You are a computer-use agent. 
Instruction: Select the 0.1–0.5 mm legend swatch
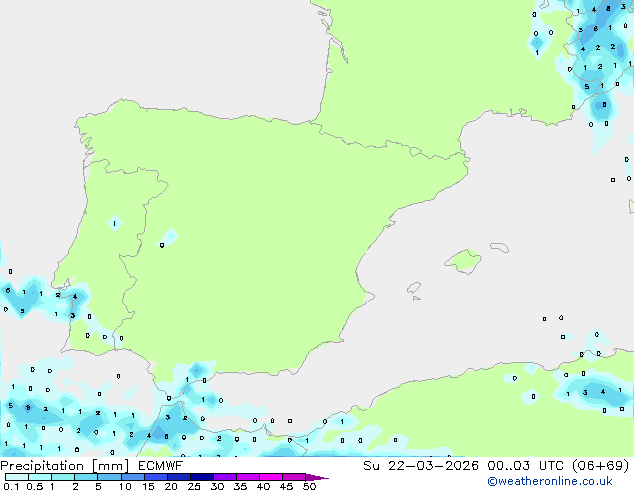17,477
